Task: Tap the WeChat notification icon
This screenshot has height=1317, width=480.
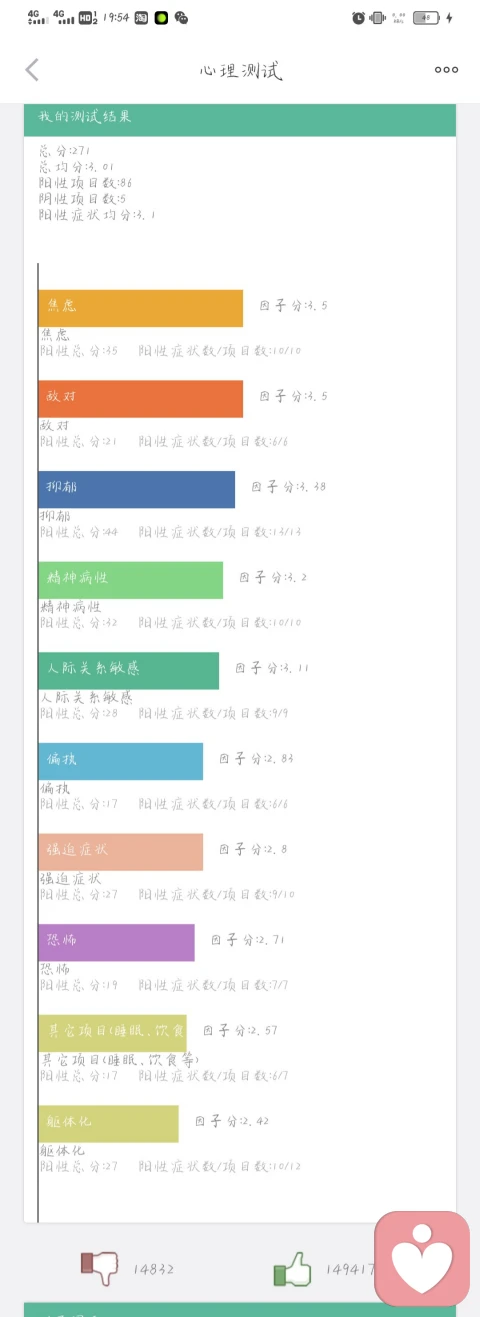Action: pos(181,17)
